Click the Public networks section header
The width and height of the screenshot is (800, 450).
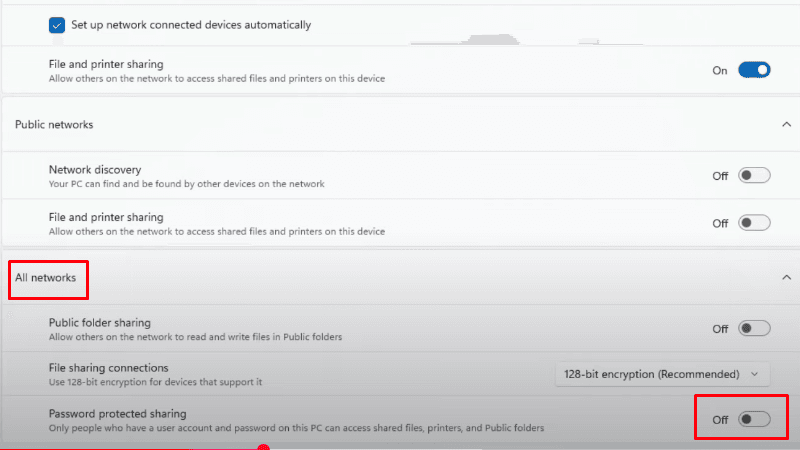(x=54, y=125)
